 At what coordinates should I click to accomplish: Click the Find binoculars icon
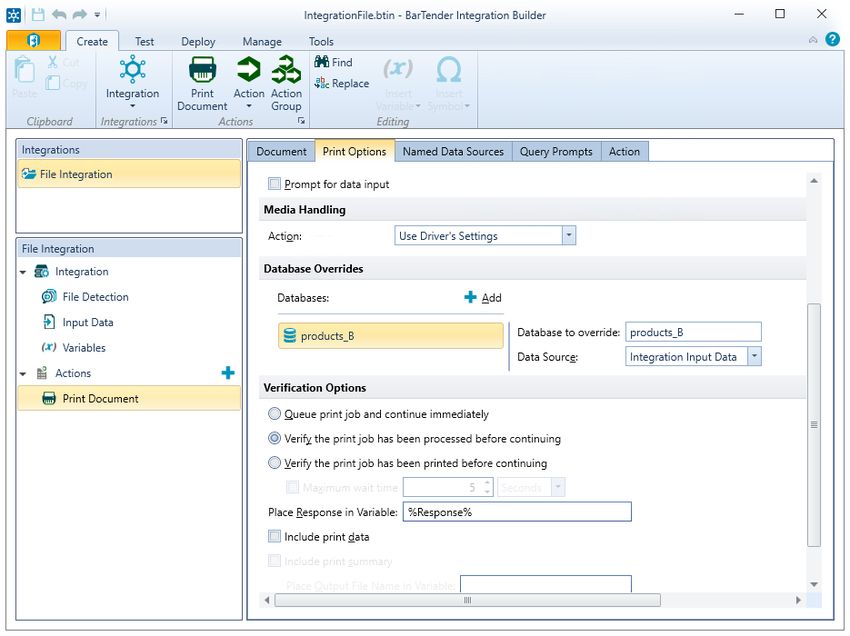click(321, 62)
